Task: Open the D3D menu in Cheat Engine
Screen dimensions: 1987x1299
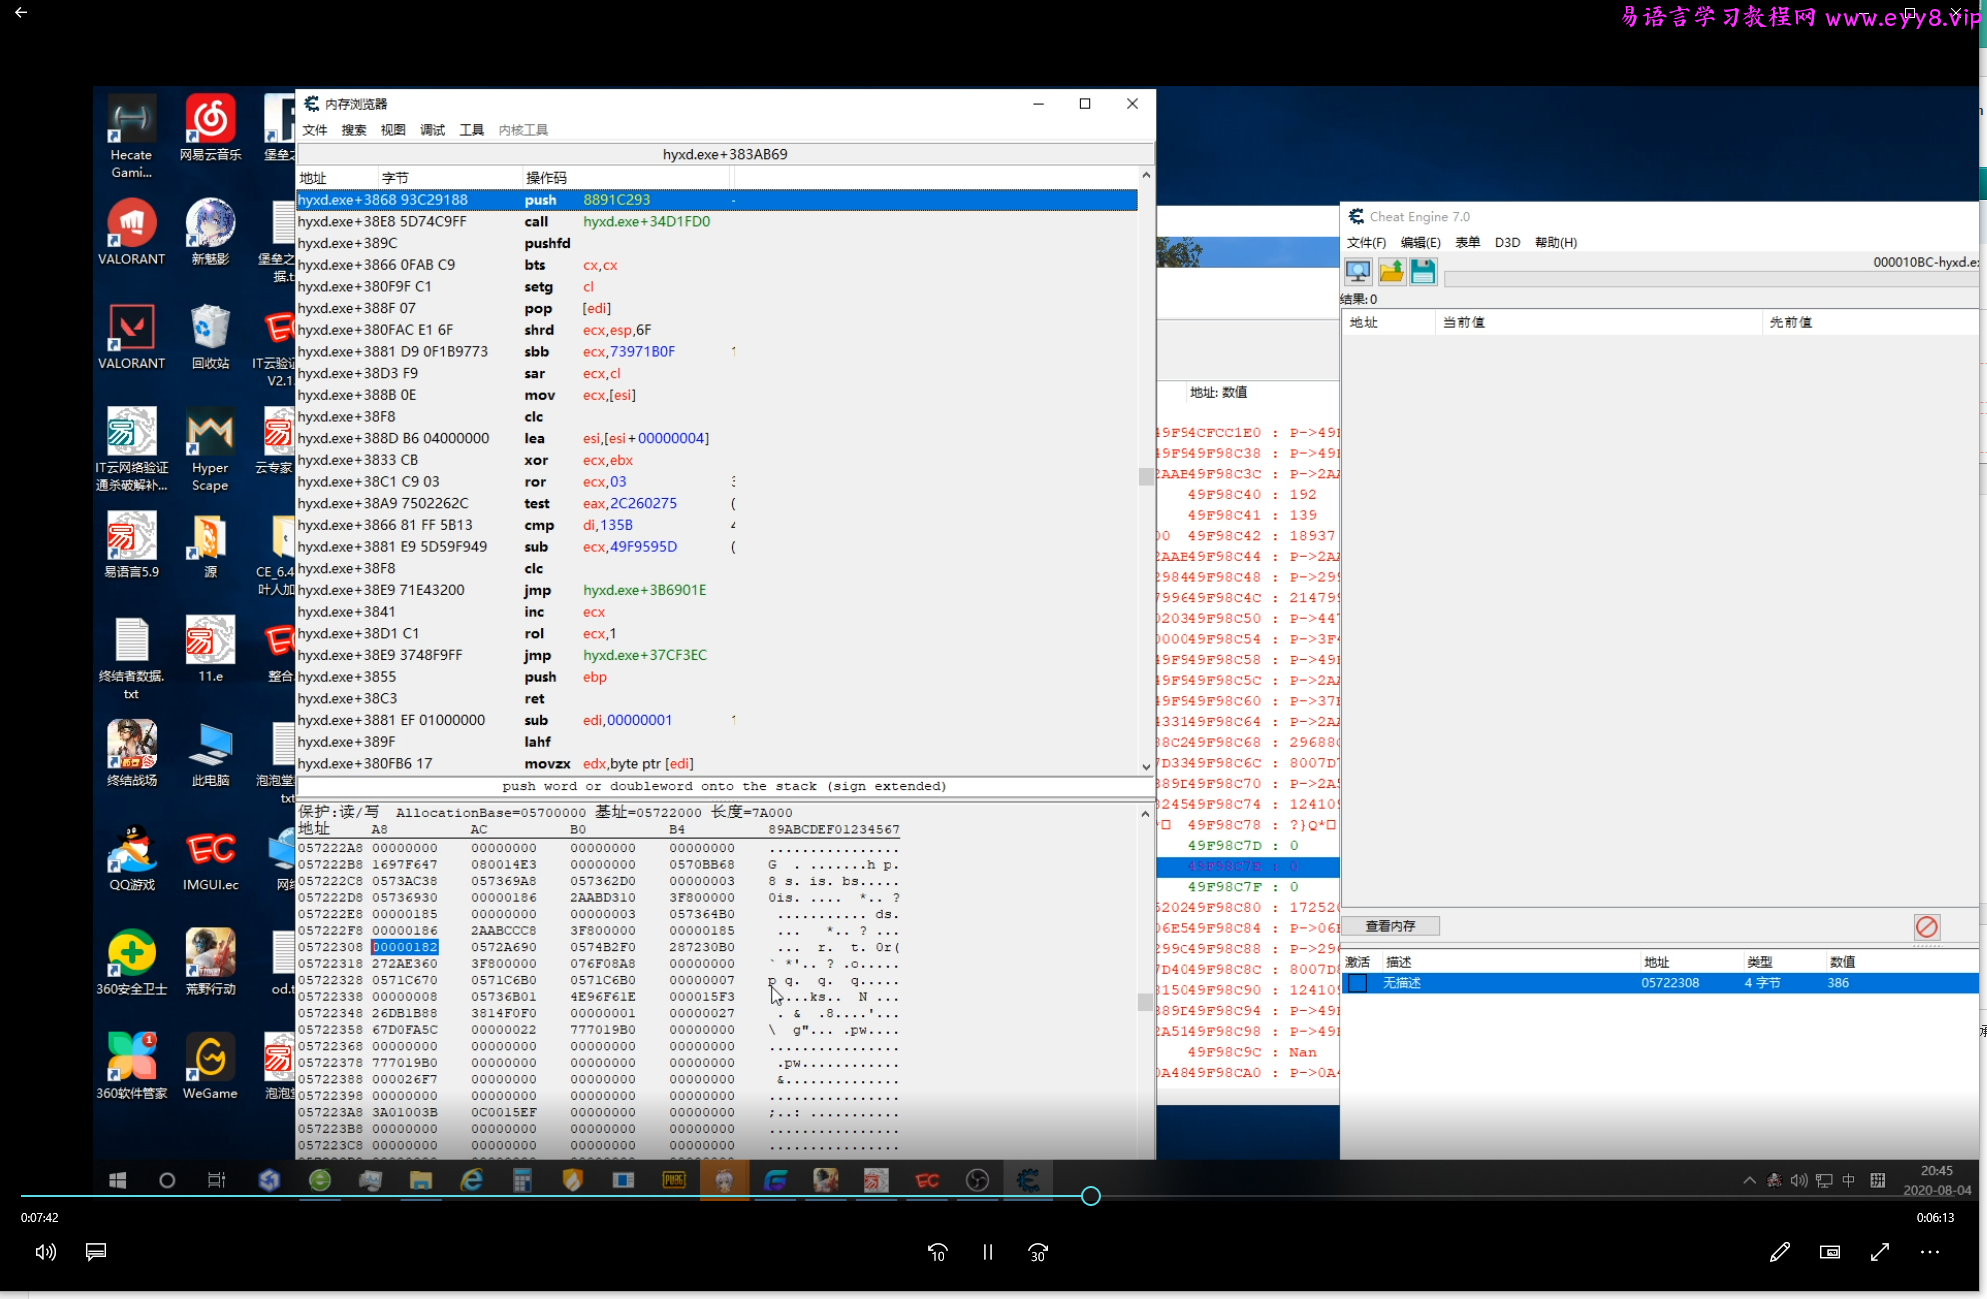Action: (1507, 242)
